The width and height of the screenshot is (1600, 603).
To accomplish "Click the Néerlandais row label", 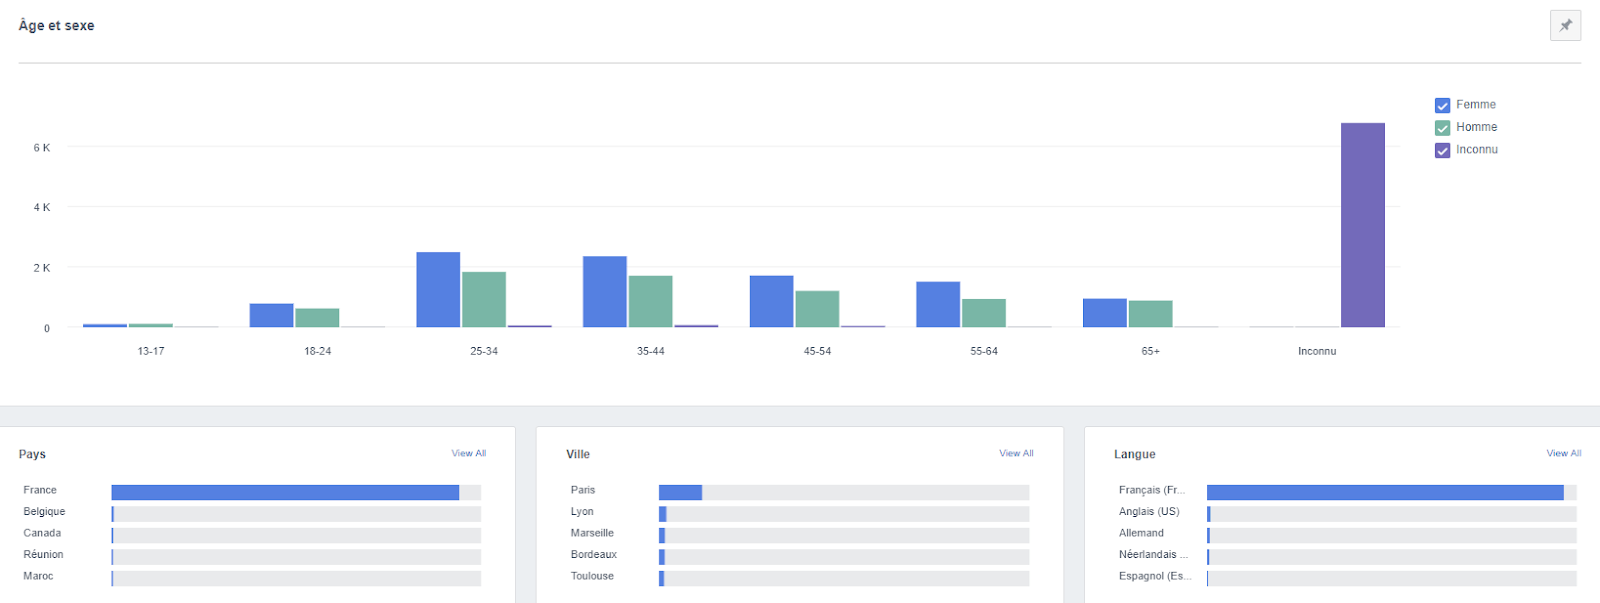I will tap(1153, 555).
